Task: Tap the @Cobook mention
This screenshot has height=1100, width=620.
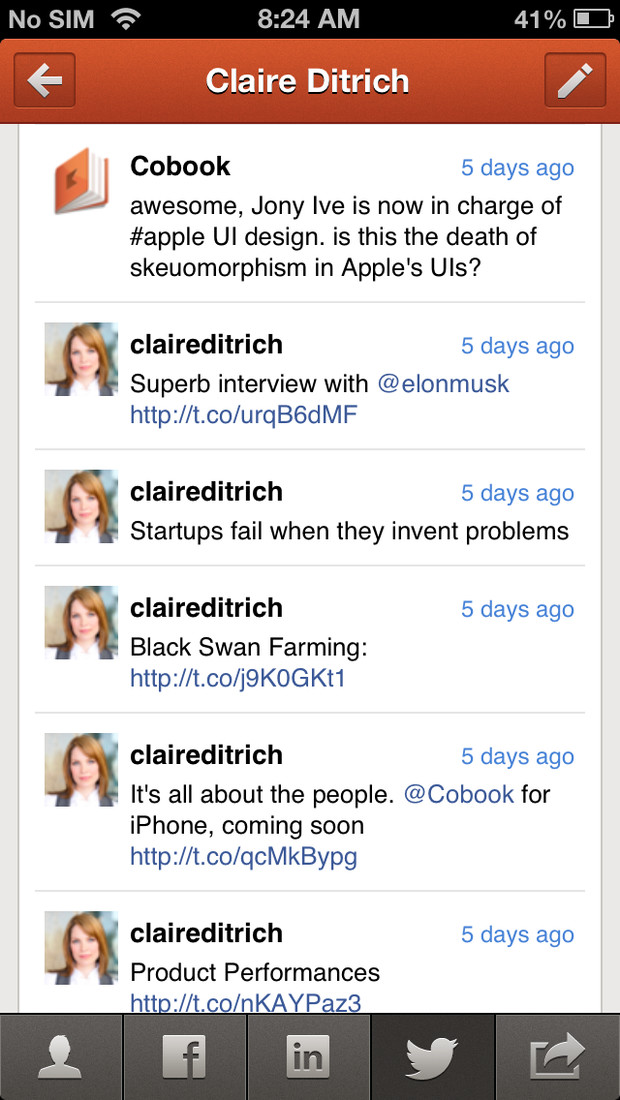Action: pyautogui.click(x=459, y=795)
